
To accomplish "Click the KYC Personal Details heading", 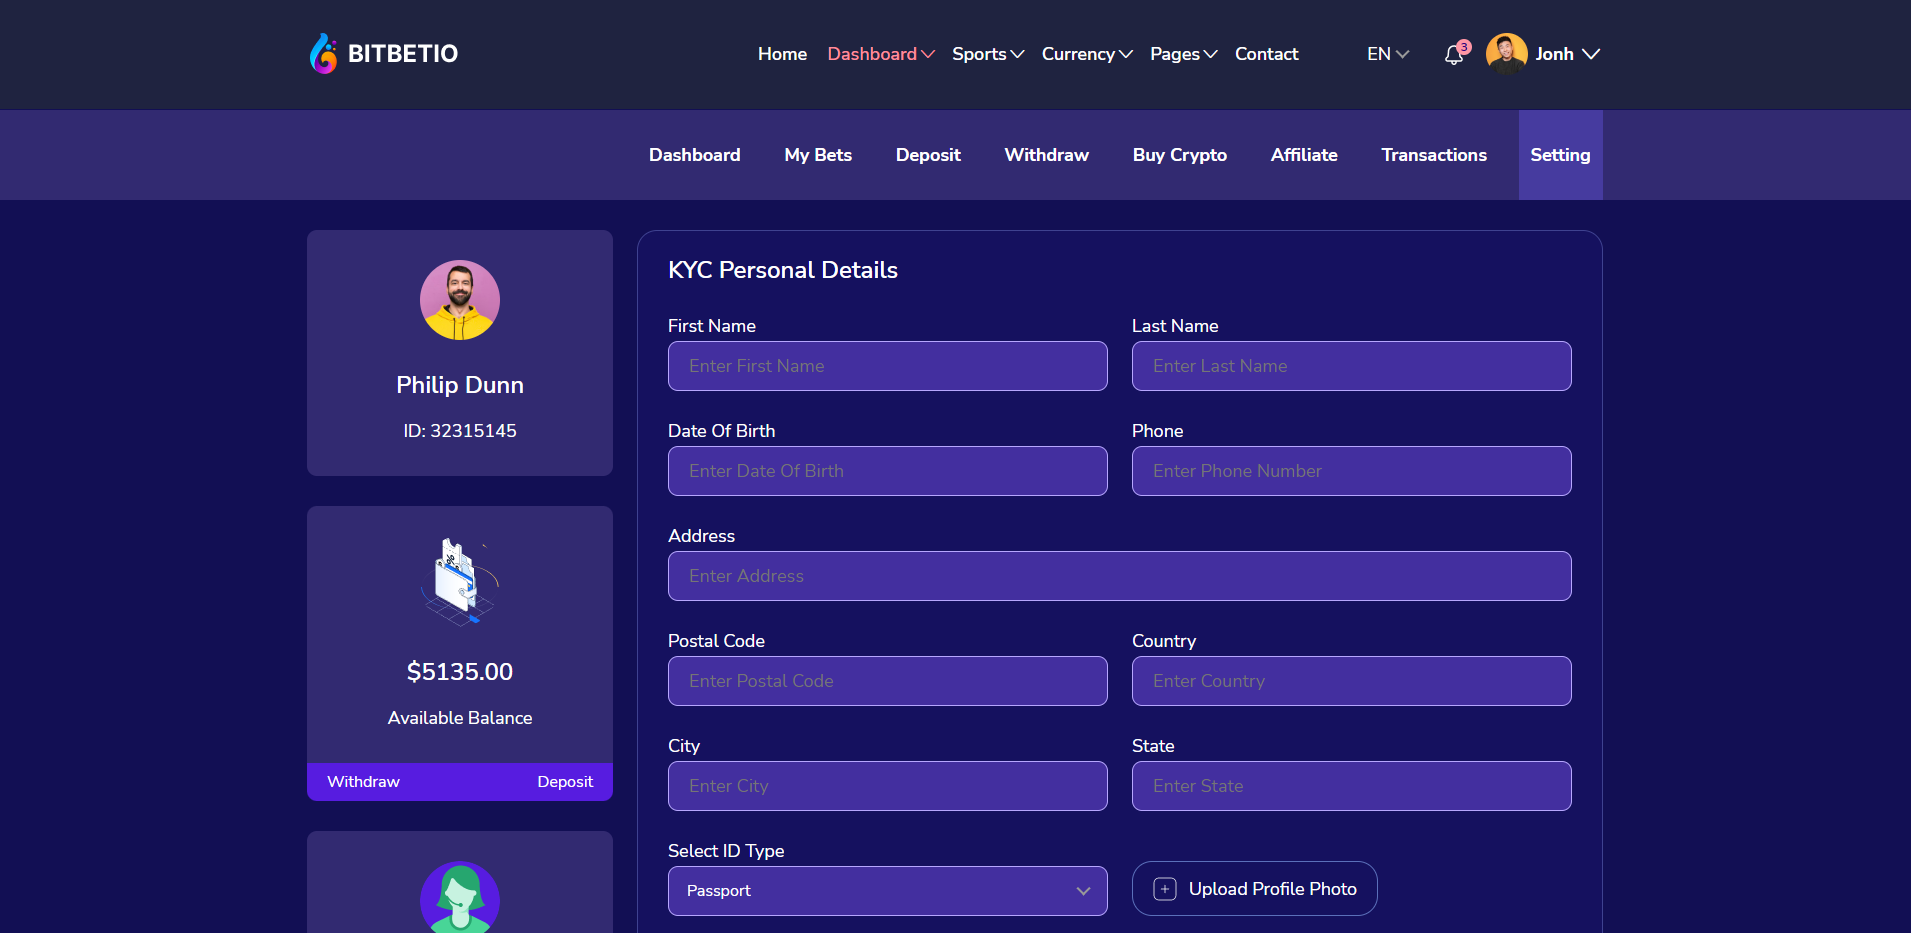I will [x=783, y=270].
